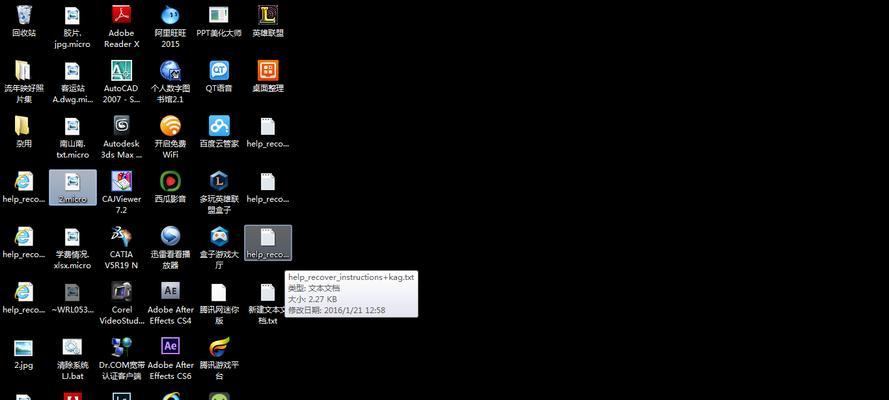The image size is (889, 400).
Task: Open 迅雷看看播放器 shortcut
Action: point(170,248)
